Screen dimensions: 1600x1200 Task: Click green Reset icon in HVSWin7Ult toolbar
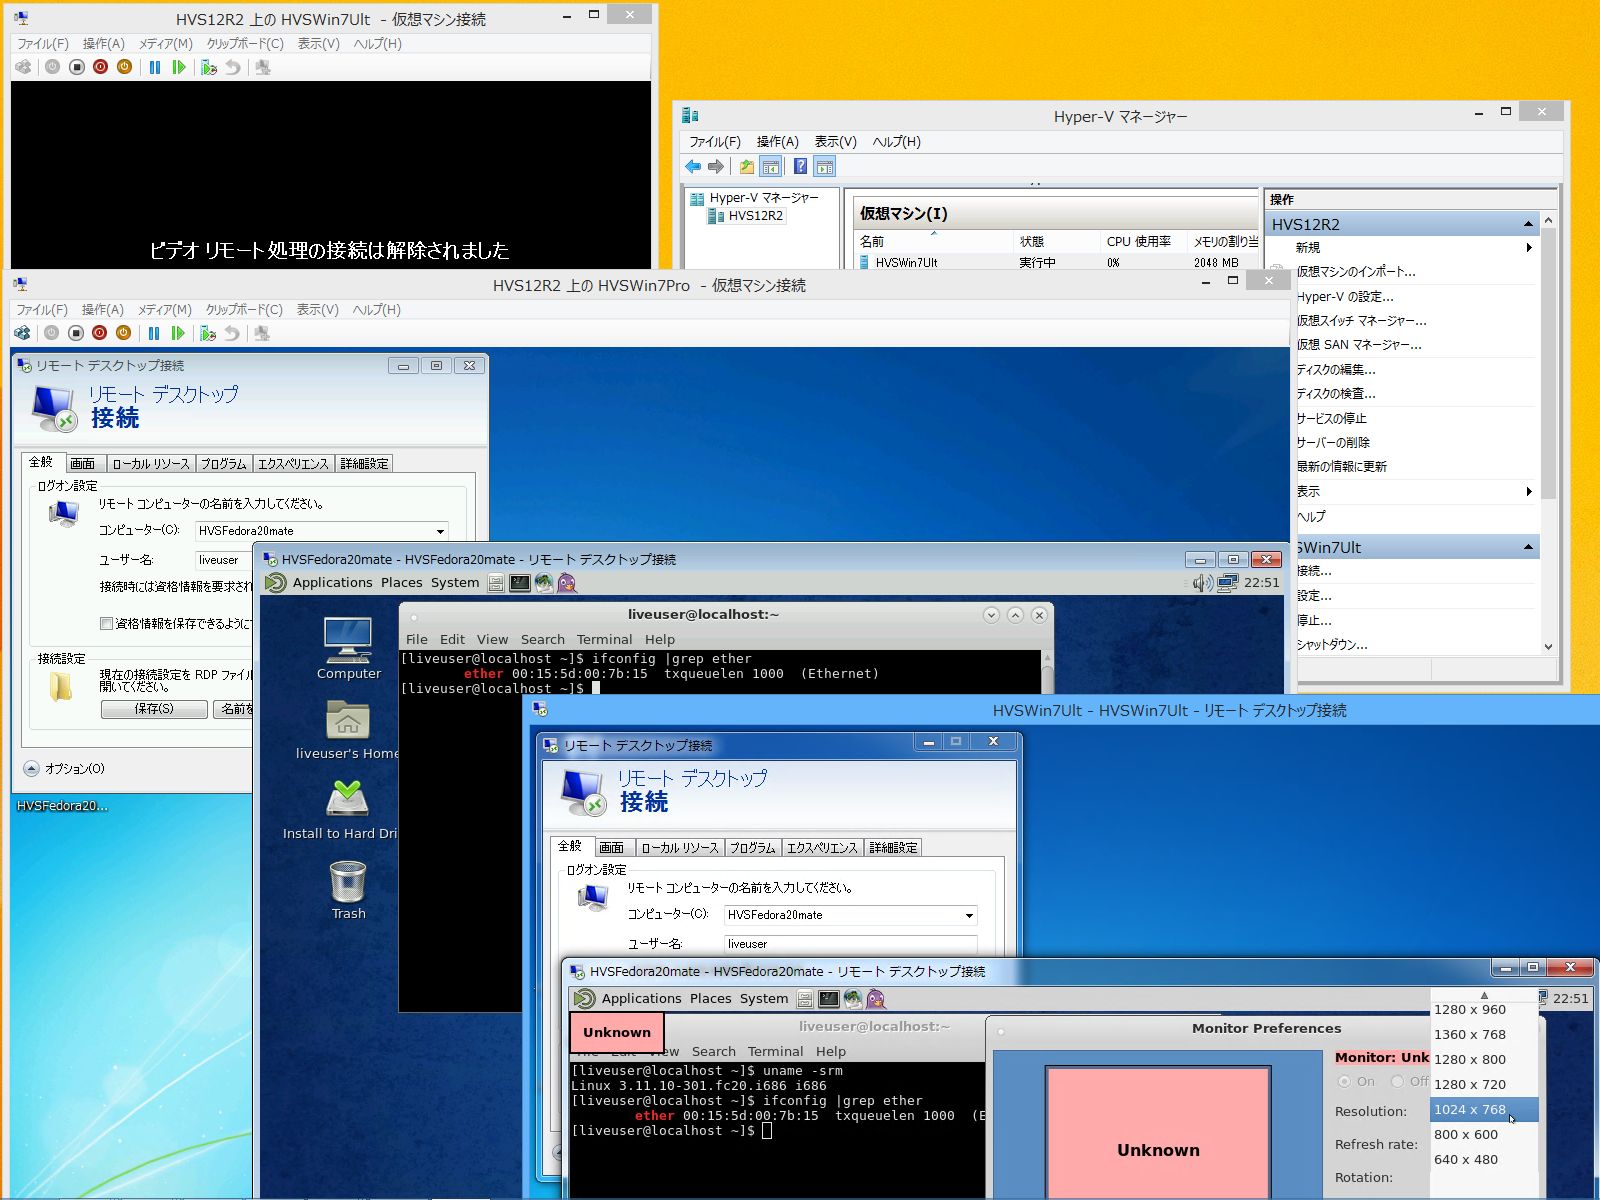(x=179, y=67)
